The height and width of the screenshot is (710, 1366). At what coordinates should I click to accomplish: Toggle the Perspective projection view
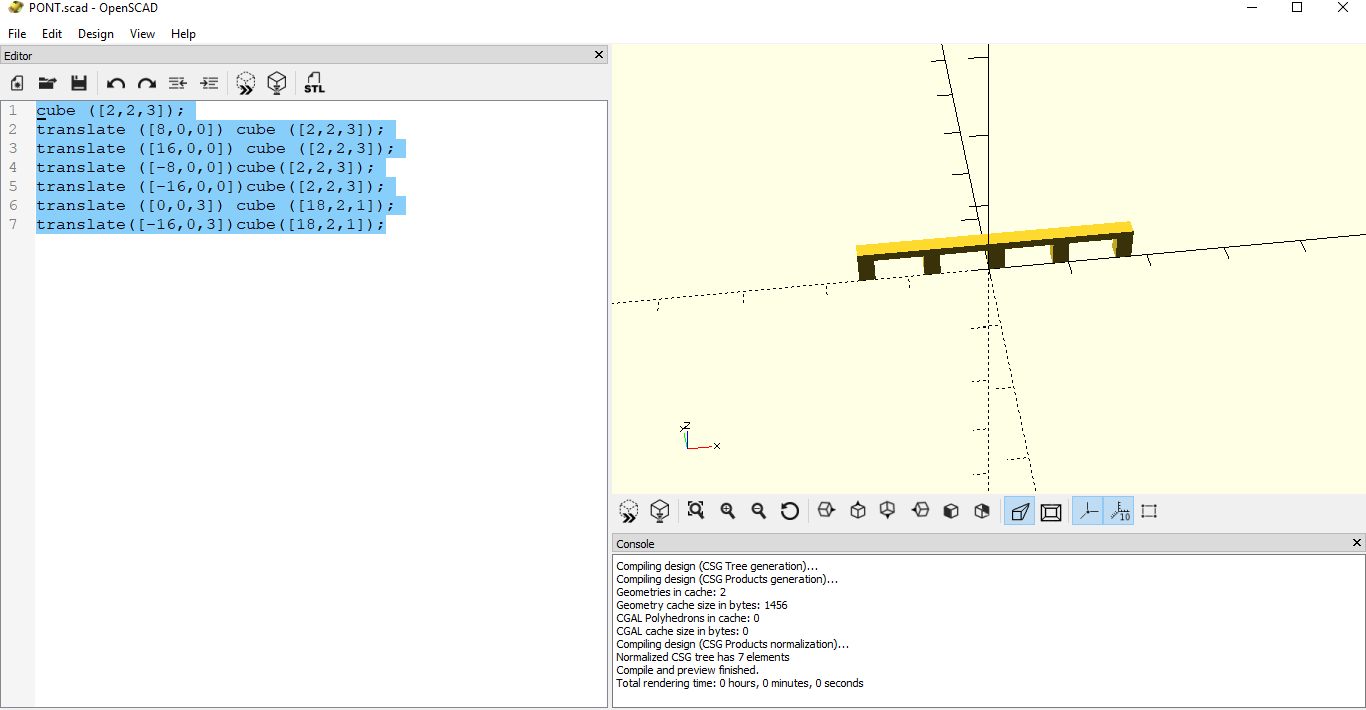(x=1019, y=512)
